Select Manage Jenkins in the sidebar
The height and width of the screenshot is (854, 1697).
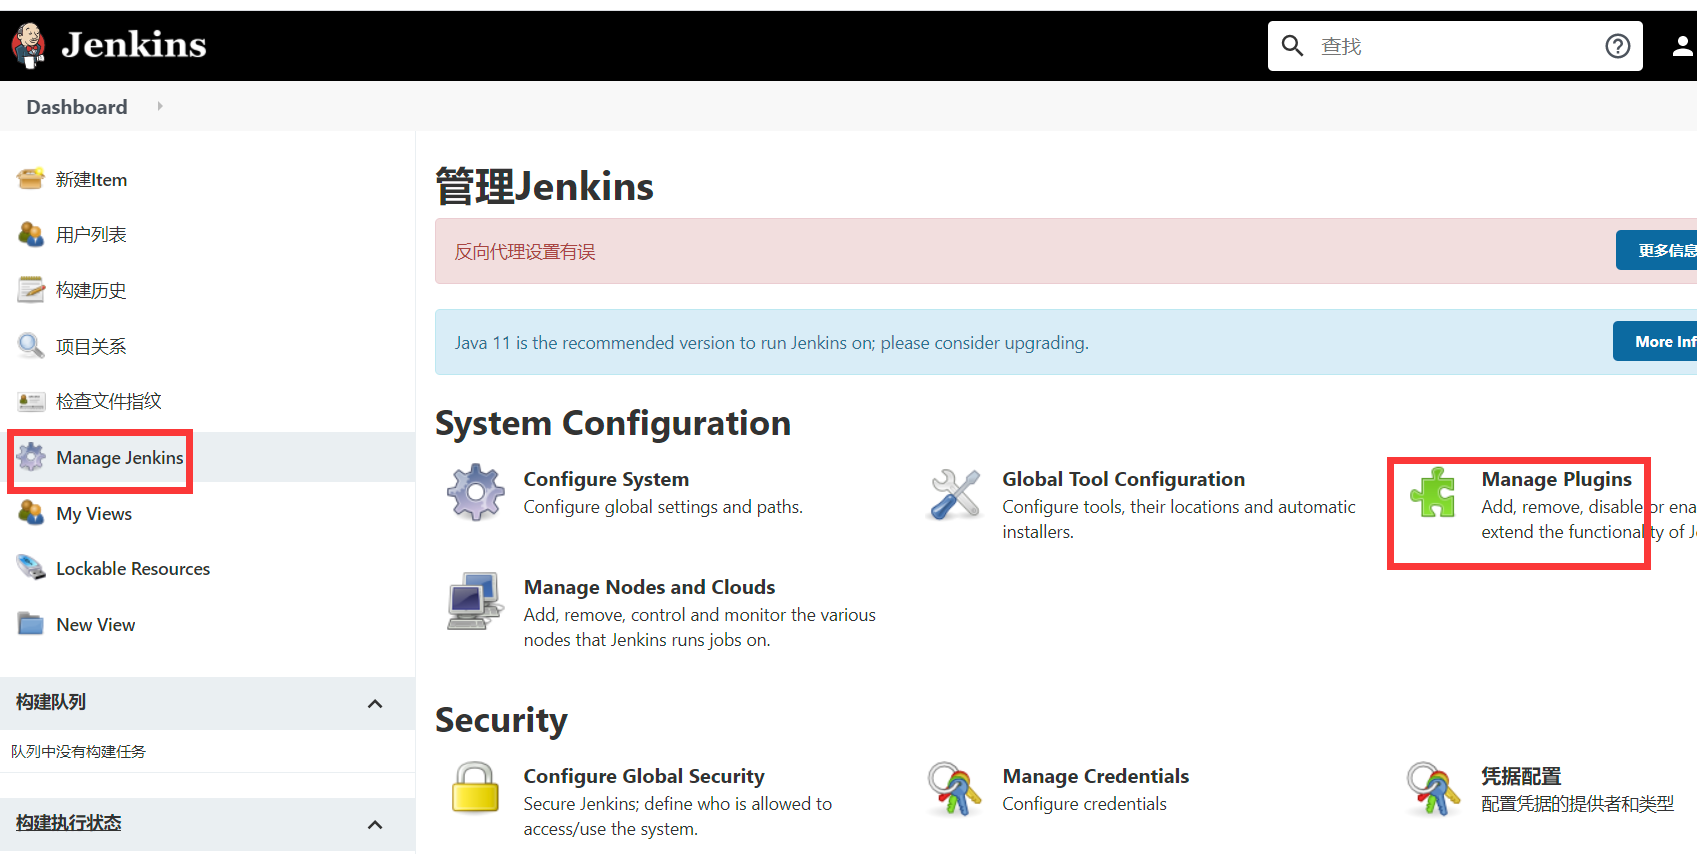tap(120, 458)
